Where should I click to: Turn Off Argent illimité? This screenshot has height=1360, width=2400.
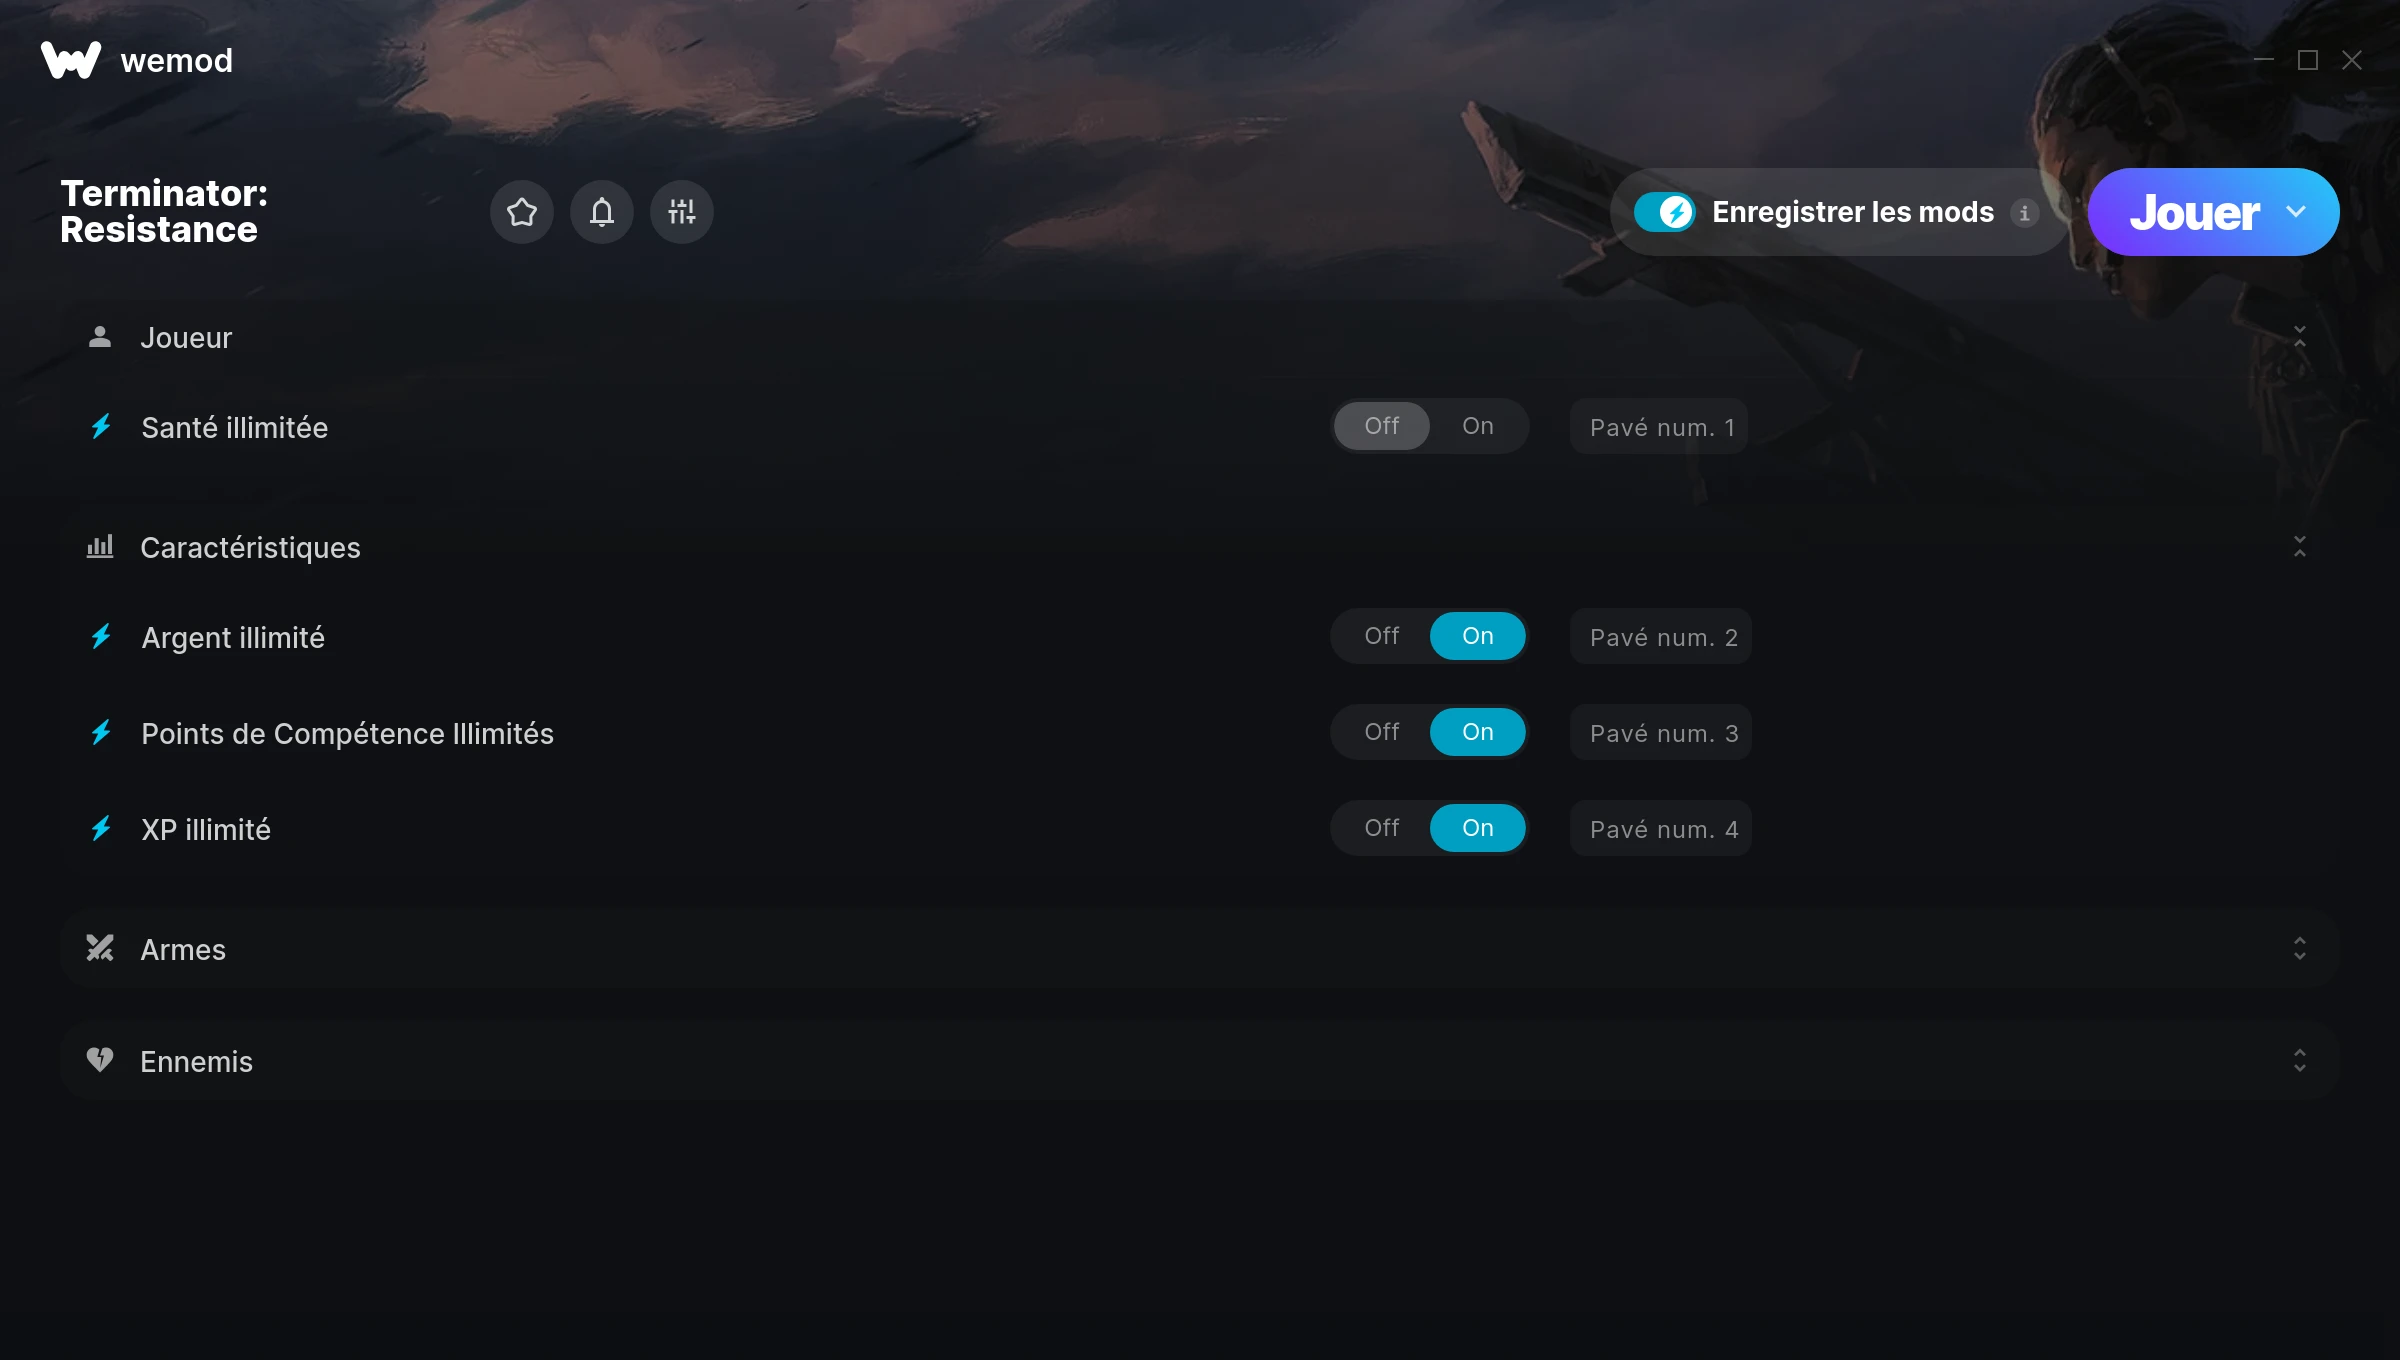click(x=1382, y=636)
